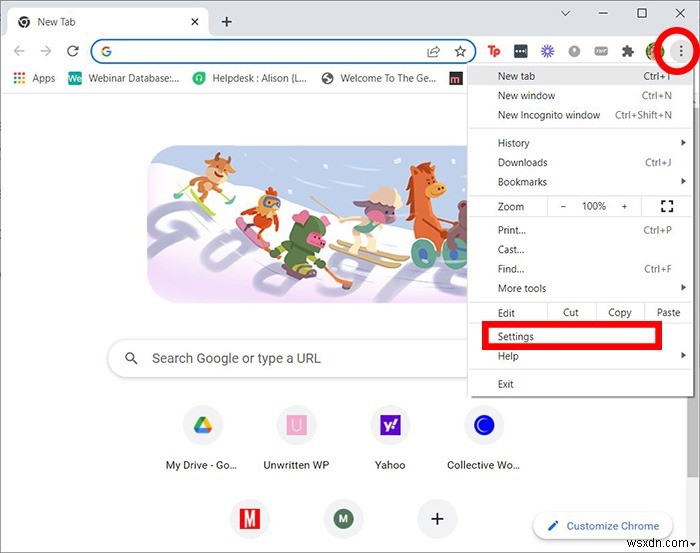Click the forward navigation arrow
This screenshot has width=700, height=553.
46,51
